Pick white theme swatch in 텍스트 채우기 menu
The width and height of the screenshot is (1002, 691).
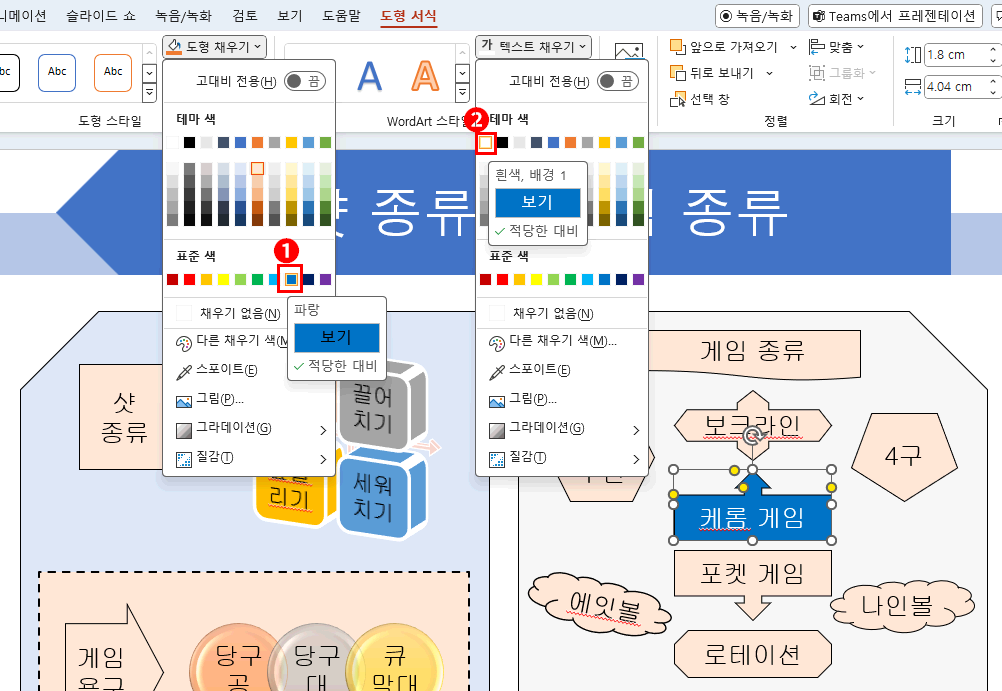click(486, 143)
